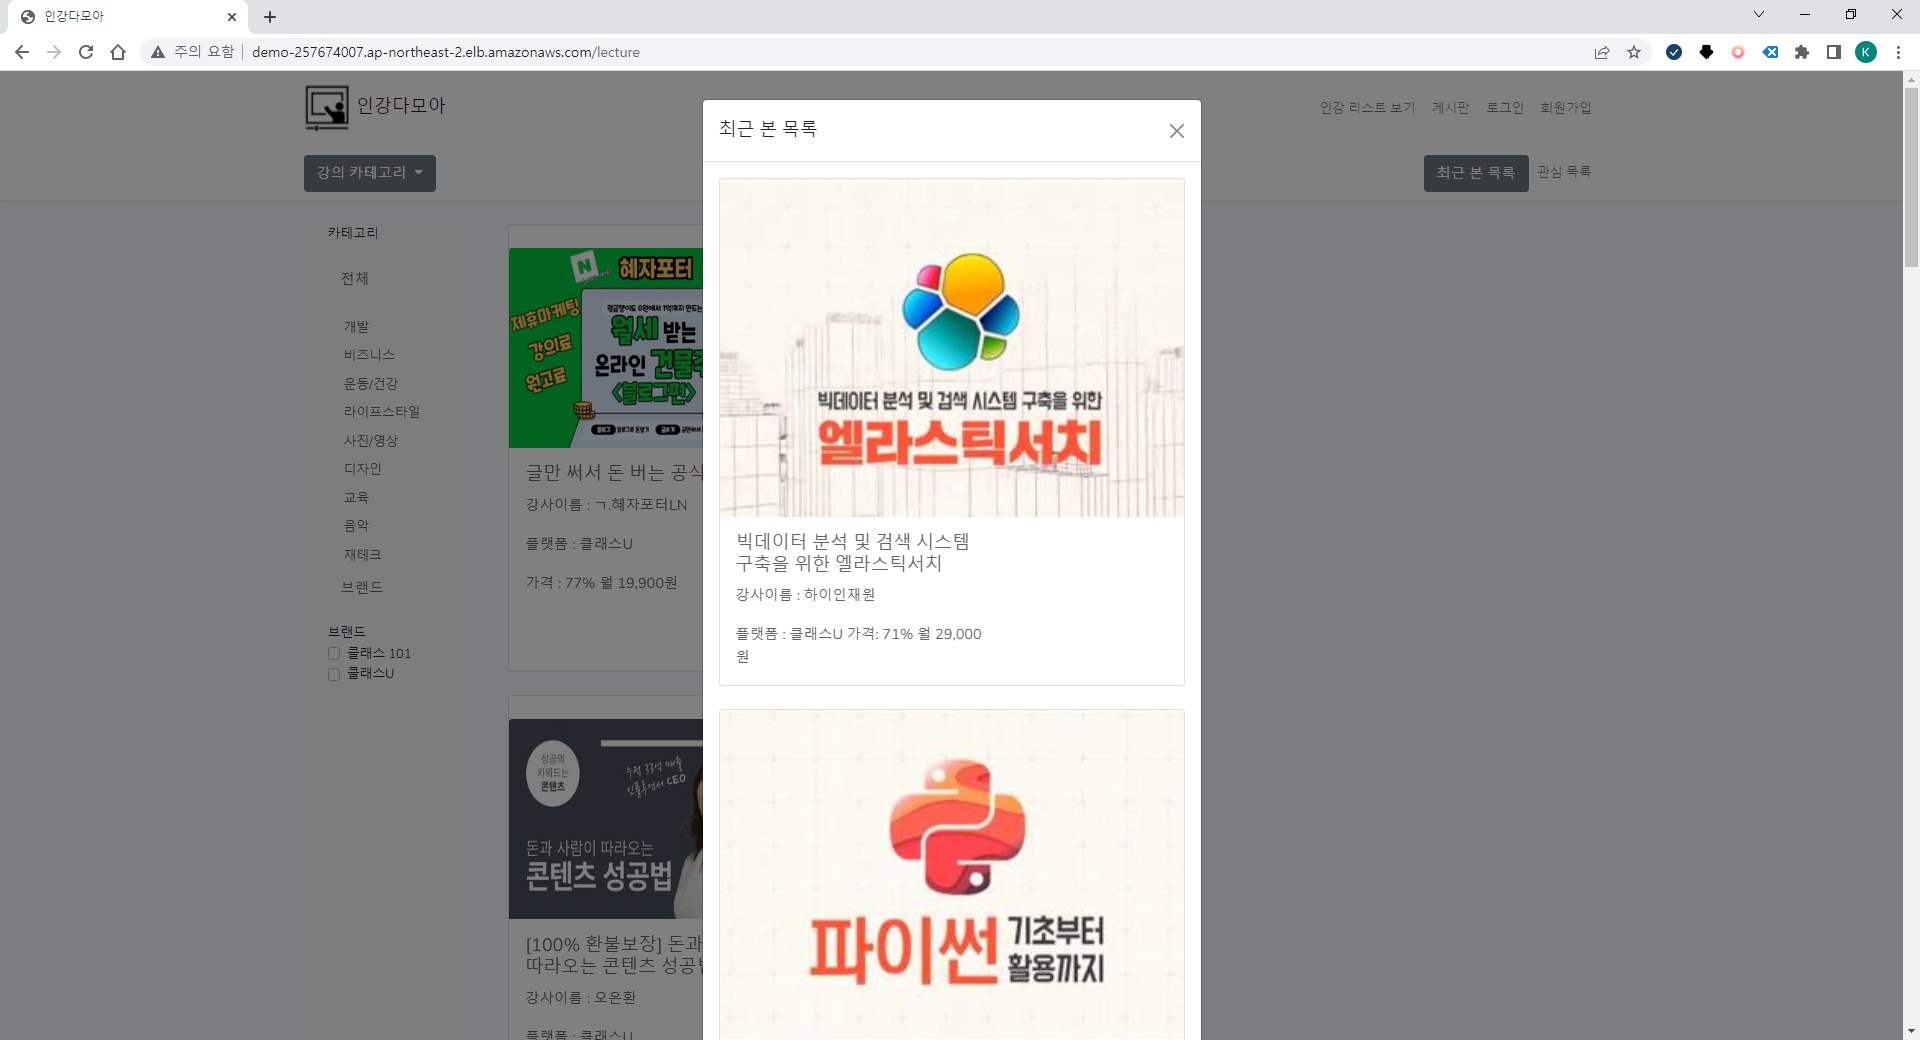Click the 인강다모아 site logo icon

pos(325,107)
